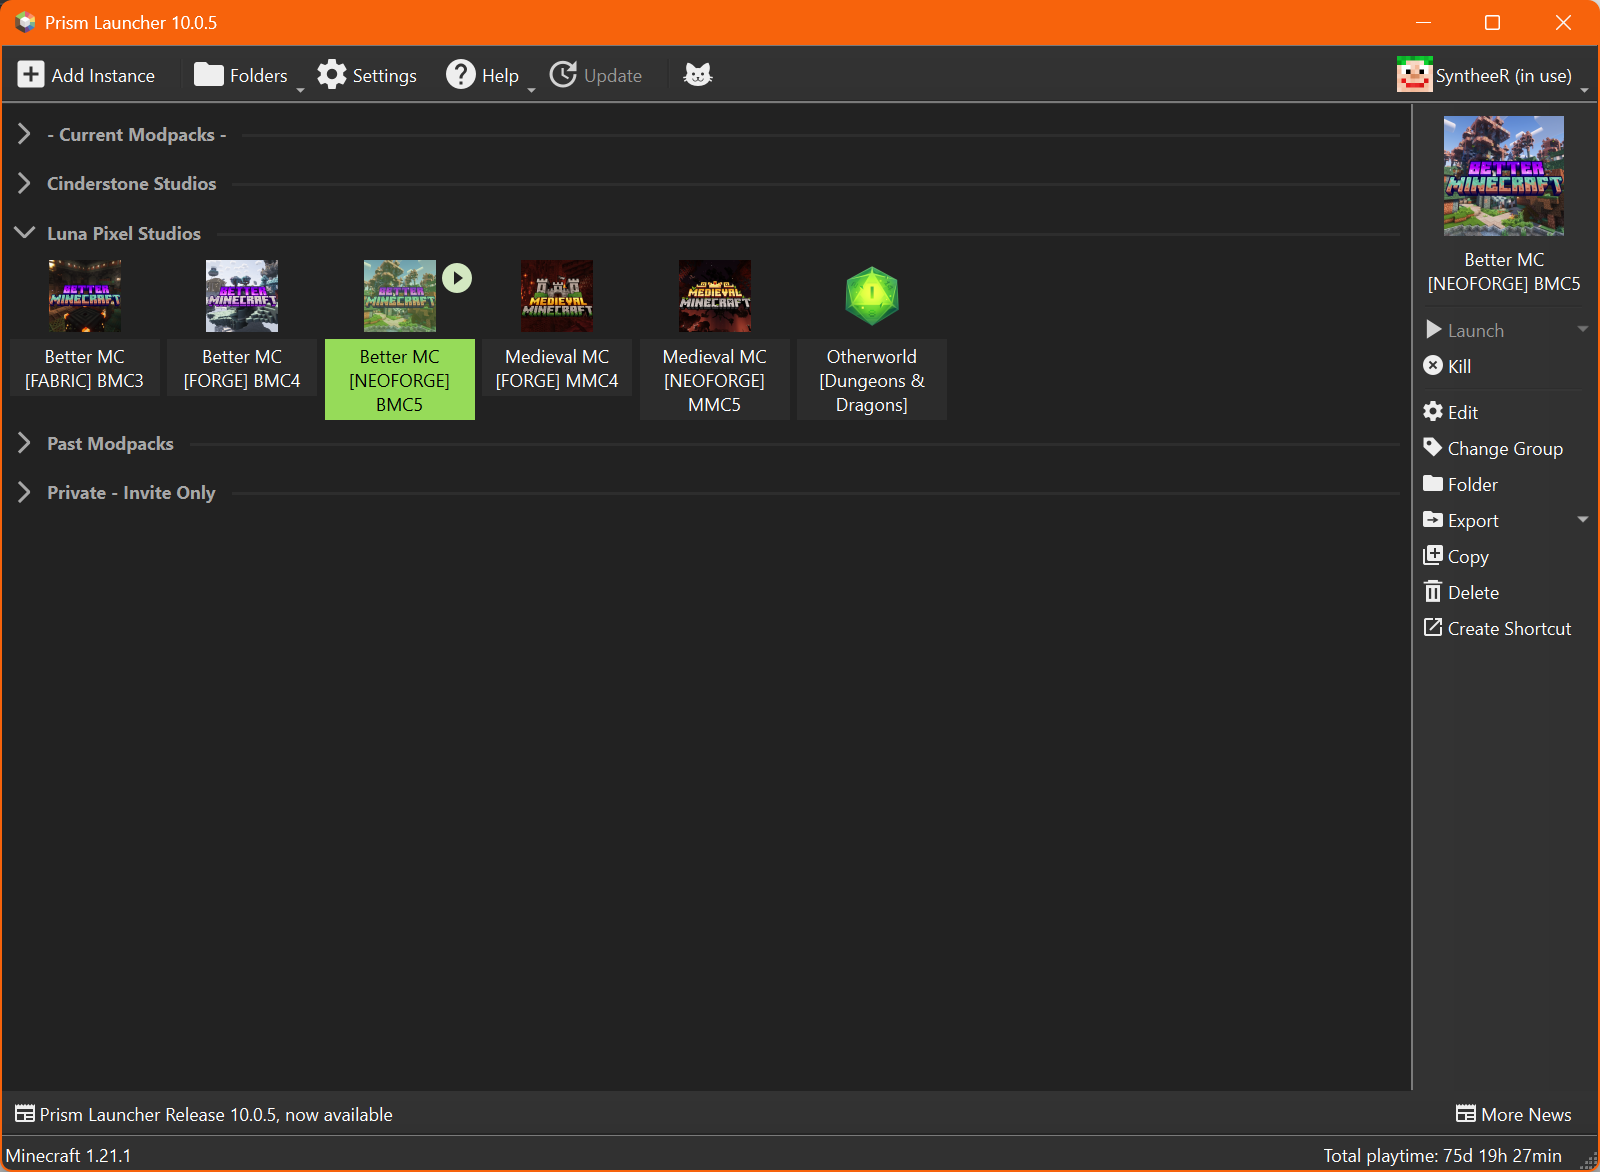Click the Change Group tag icon

1433,448
